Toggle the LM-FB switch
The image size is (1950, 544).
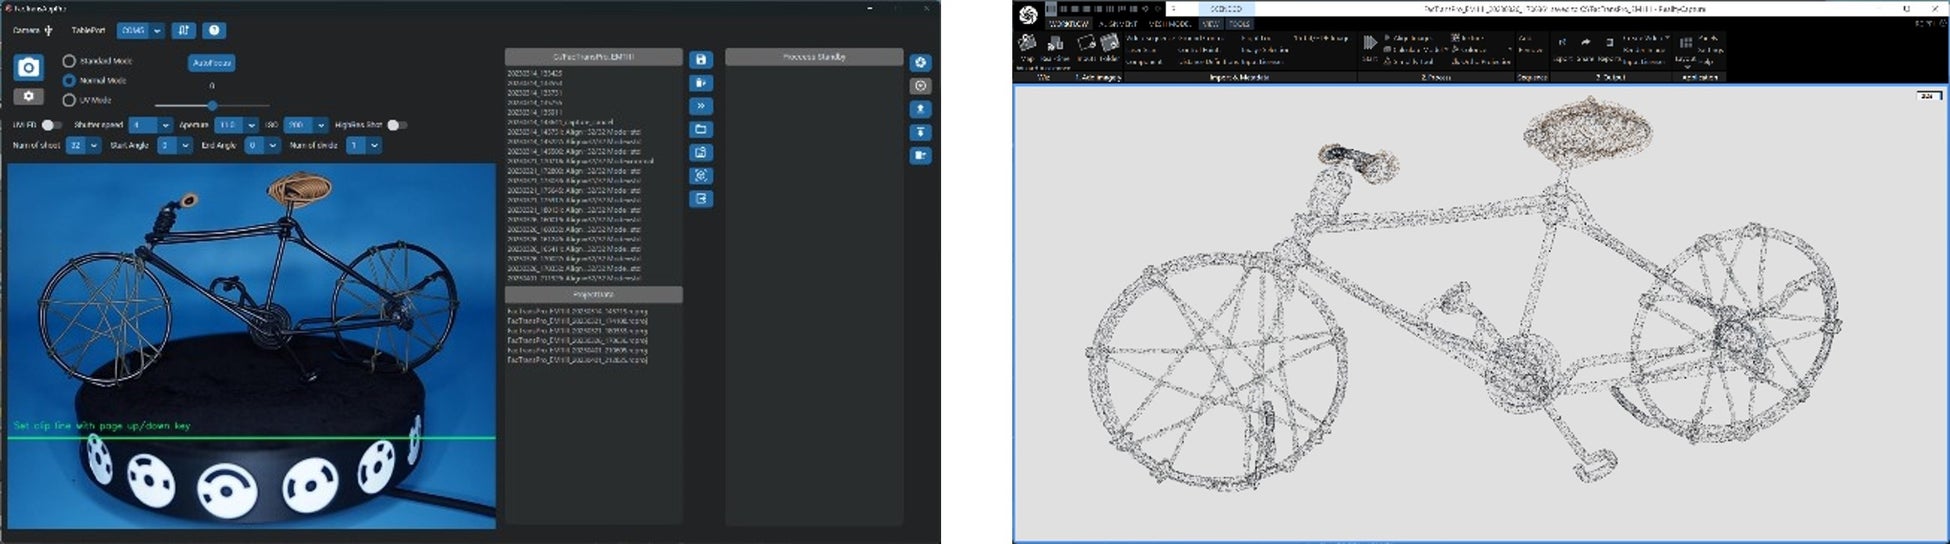[x=50, y=125]
